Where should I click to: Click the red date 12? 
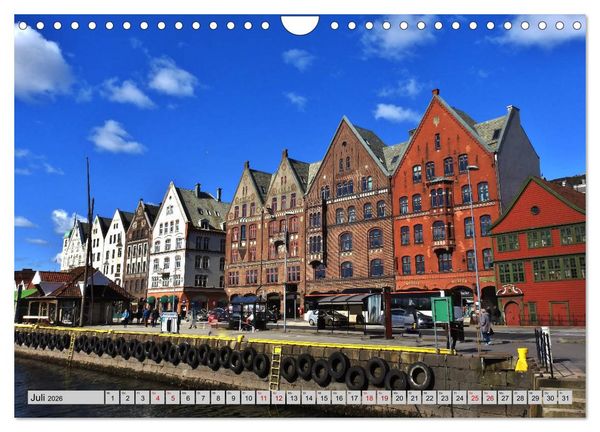(x=278, y=398)
